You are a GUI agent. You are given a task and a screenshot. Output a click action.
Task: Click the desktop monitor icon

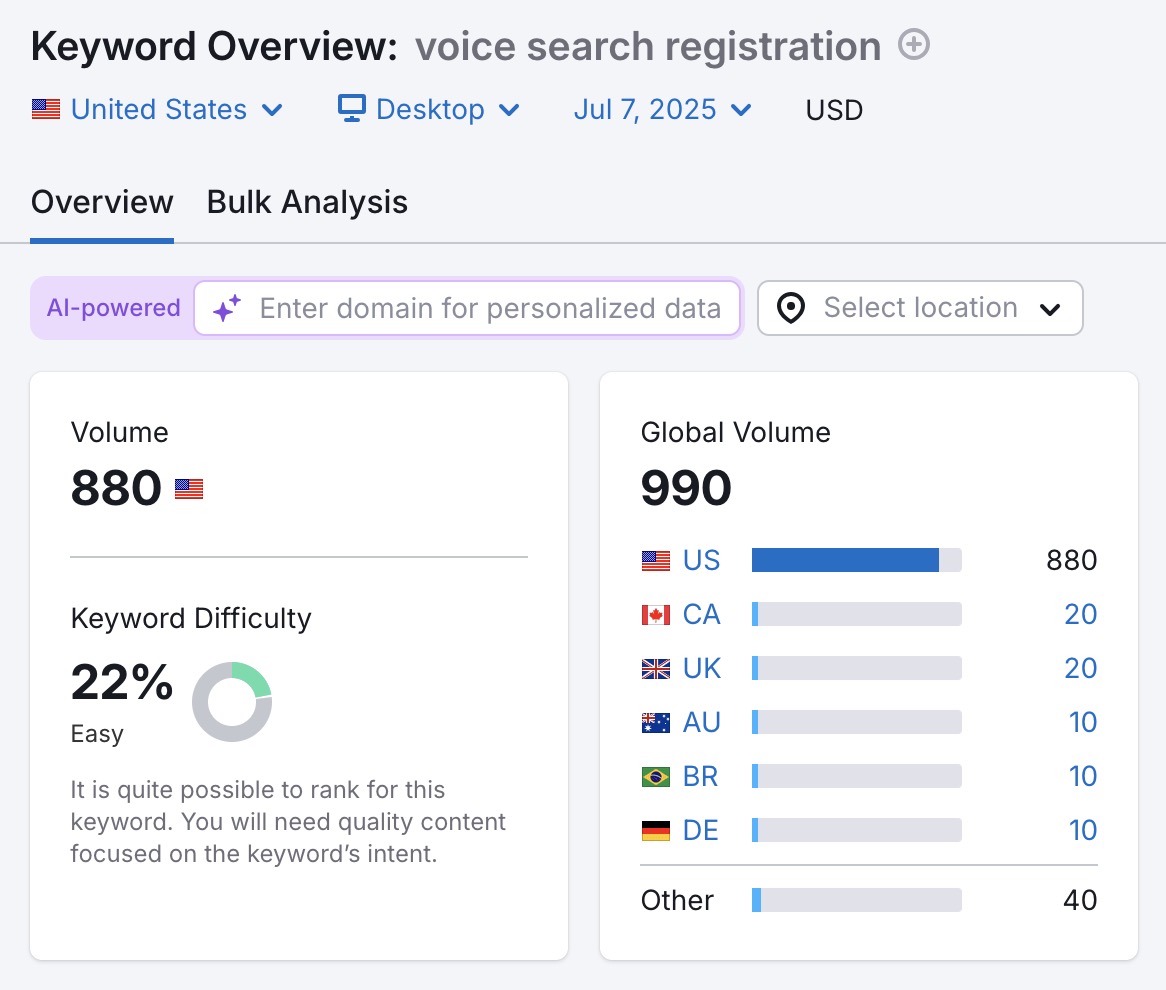point(351,109)
